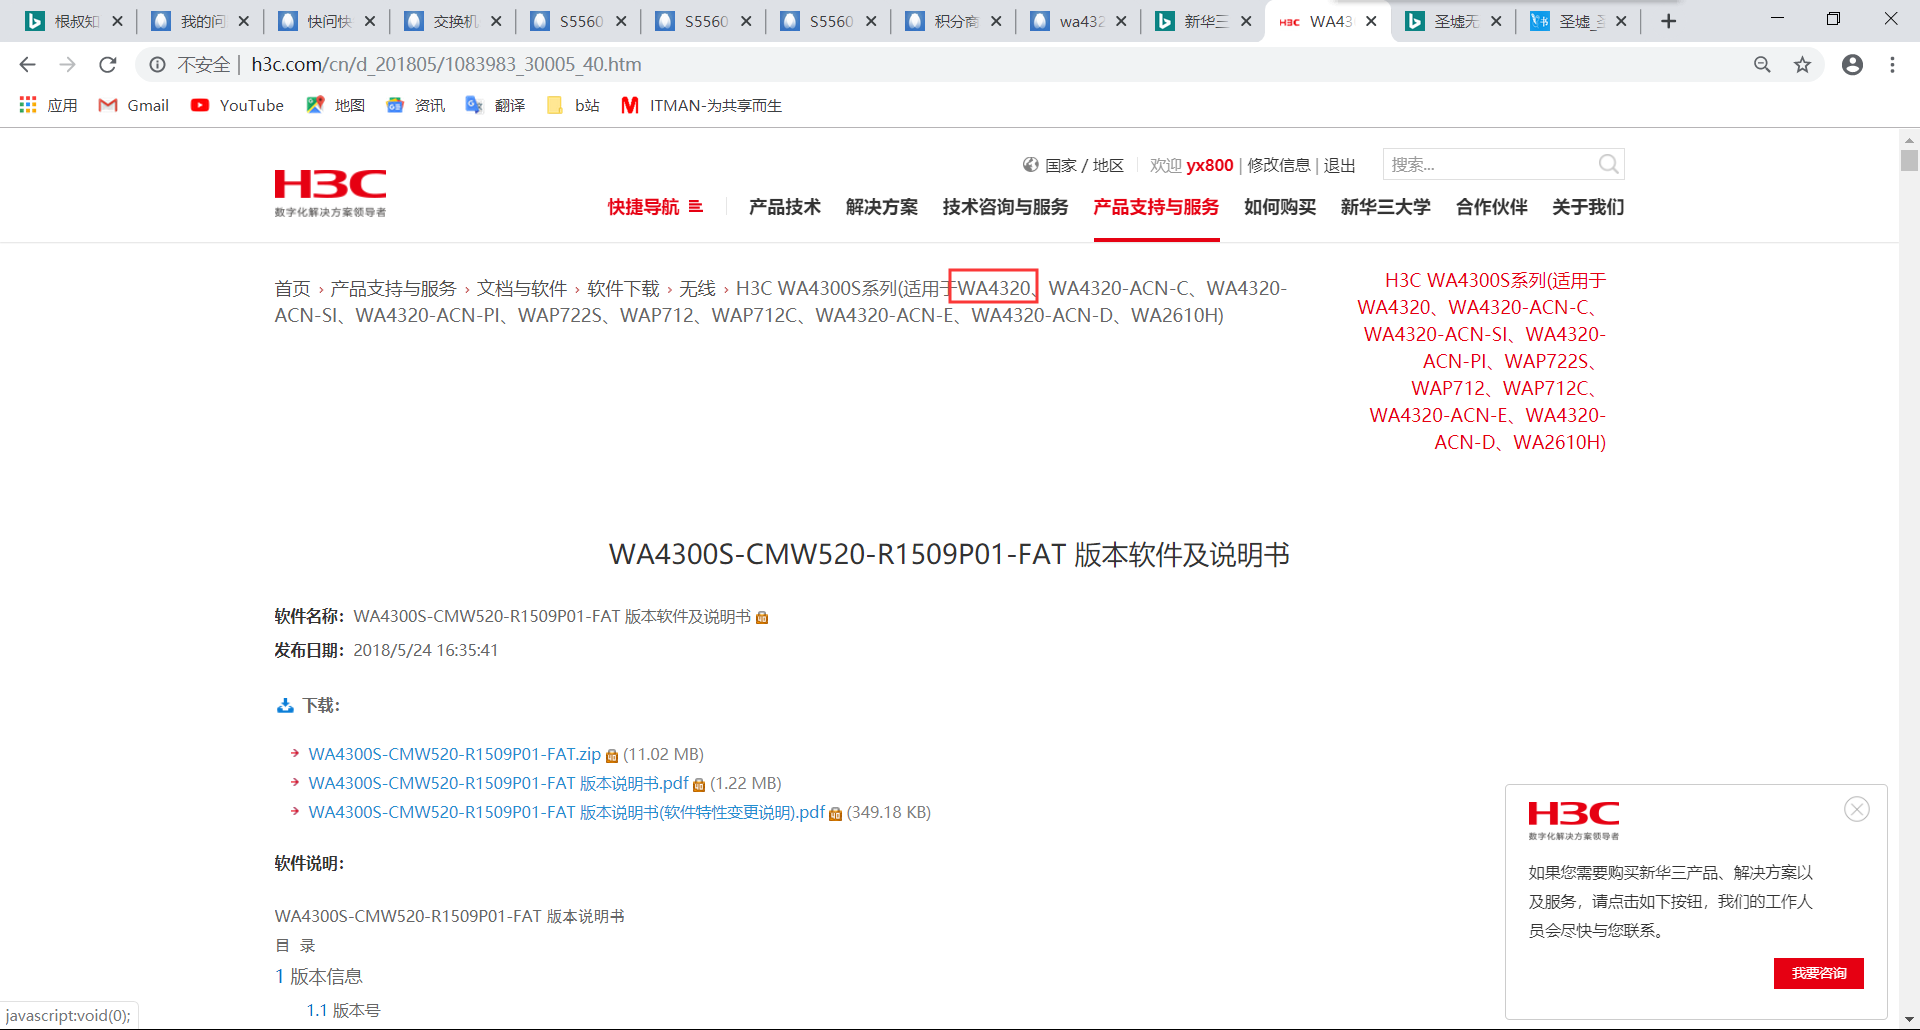Close the 快问快 browser tab
Image resolution: width=1920 pixels, height=1030 pixels.
(x=370, y=21)
